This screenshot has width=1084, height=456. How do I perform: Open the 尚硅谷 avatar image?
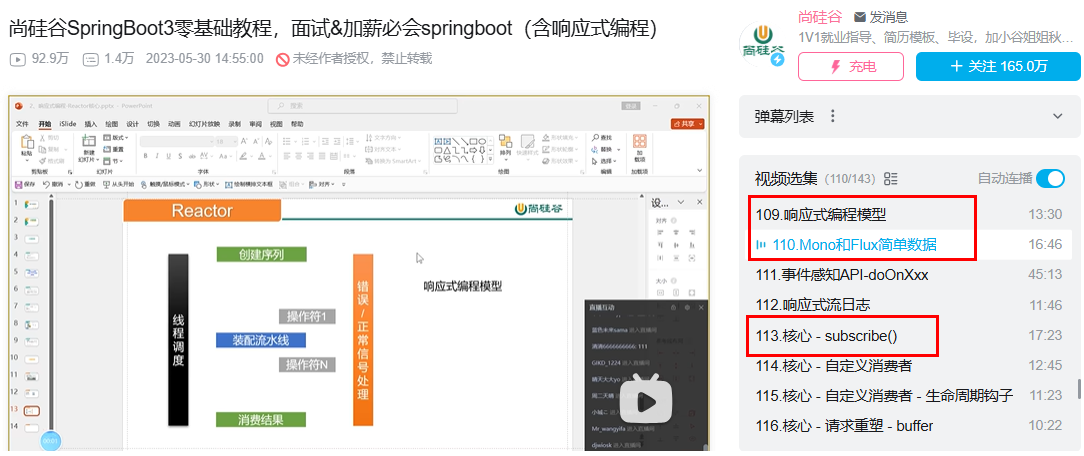click(x=762, y=44)
